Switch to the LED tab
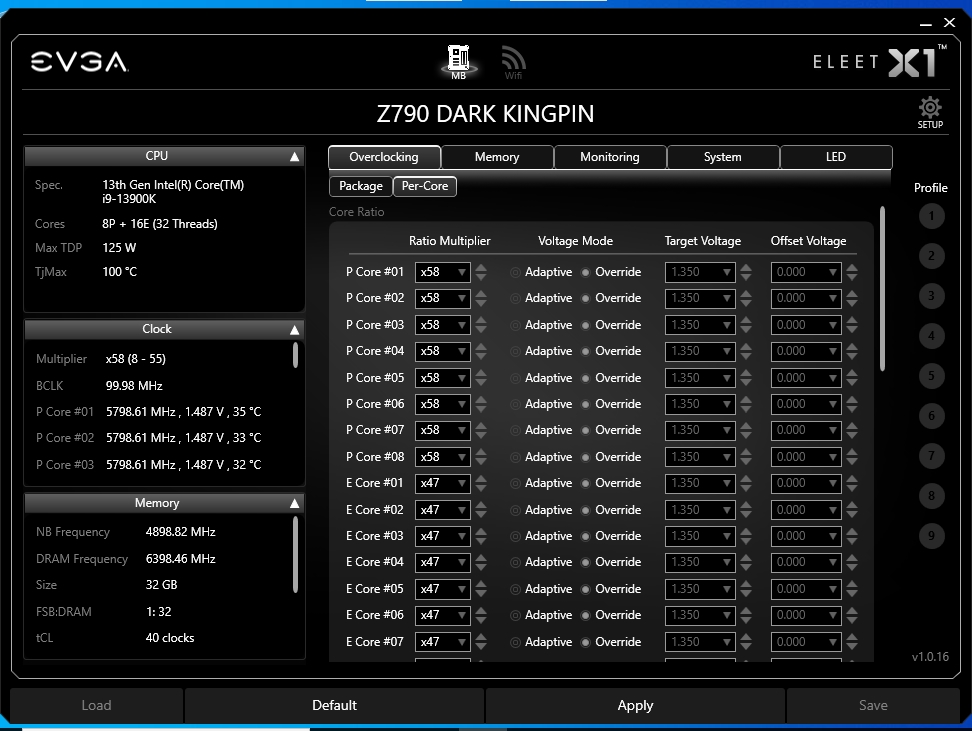Viewport: 972px width, 731px height. pos(836,157)
